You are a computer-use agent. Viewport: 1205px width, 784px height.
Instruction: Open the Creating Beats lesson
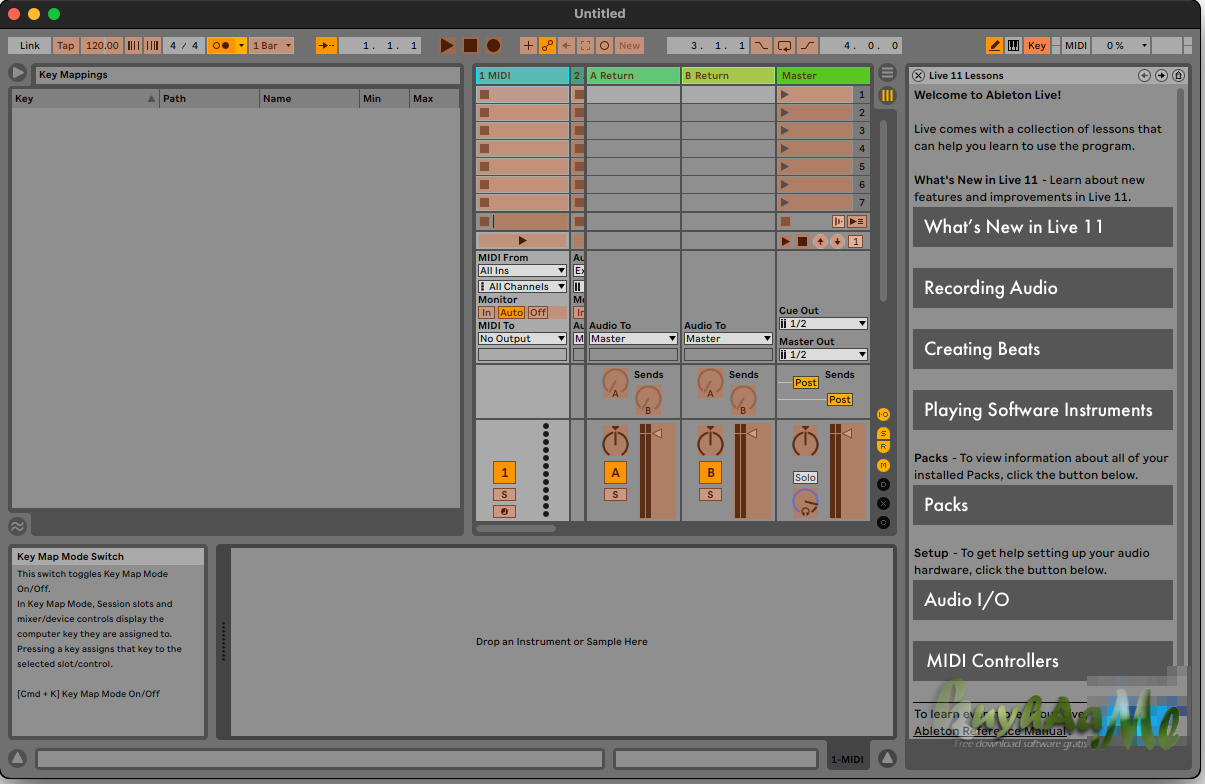click(1043, 349)
